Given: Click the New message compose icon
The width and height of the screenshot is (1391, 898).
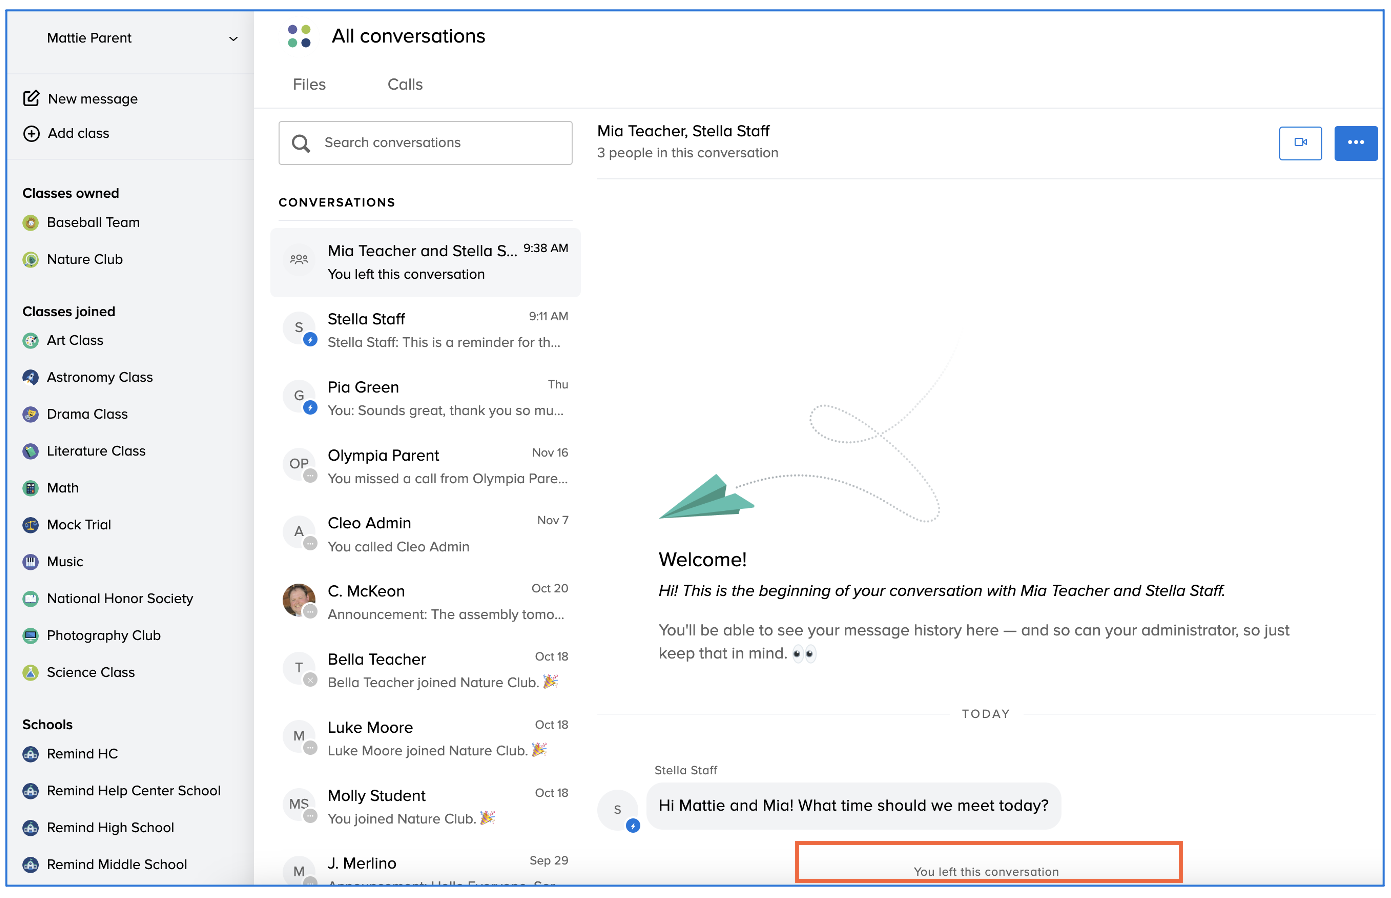Looking at the screenshot, I should pyautogui.click(x=31, y=98).
